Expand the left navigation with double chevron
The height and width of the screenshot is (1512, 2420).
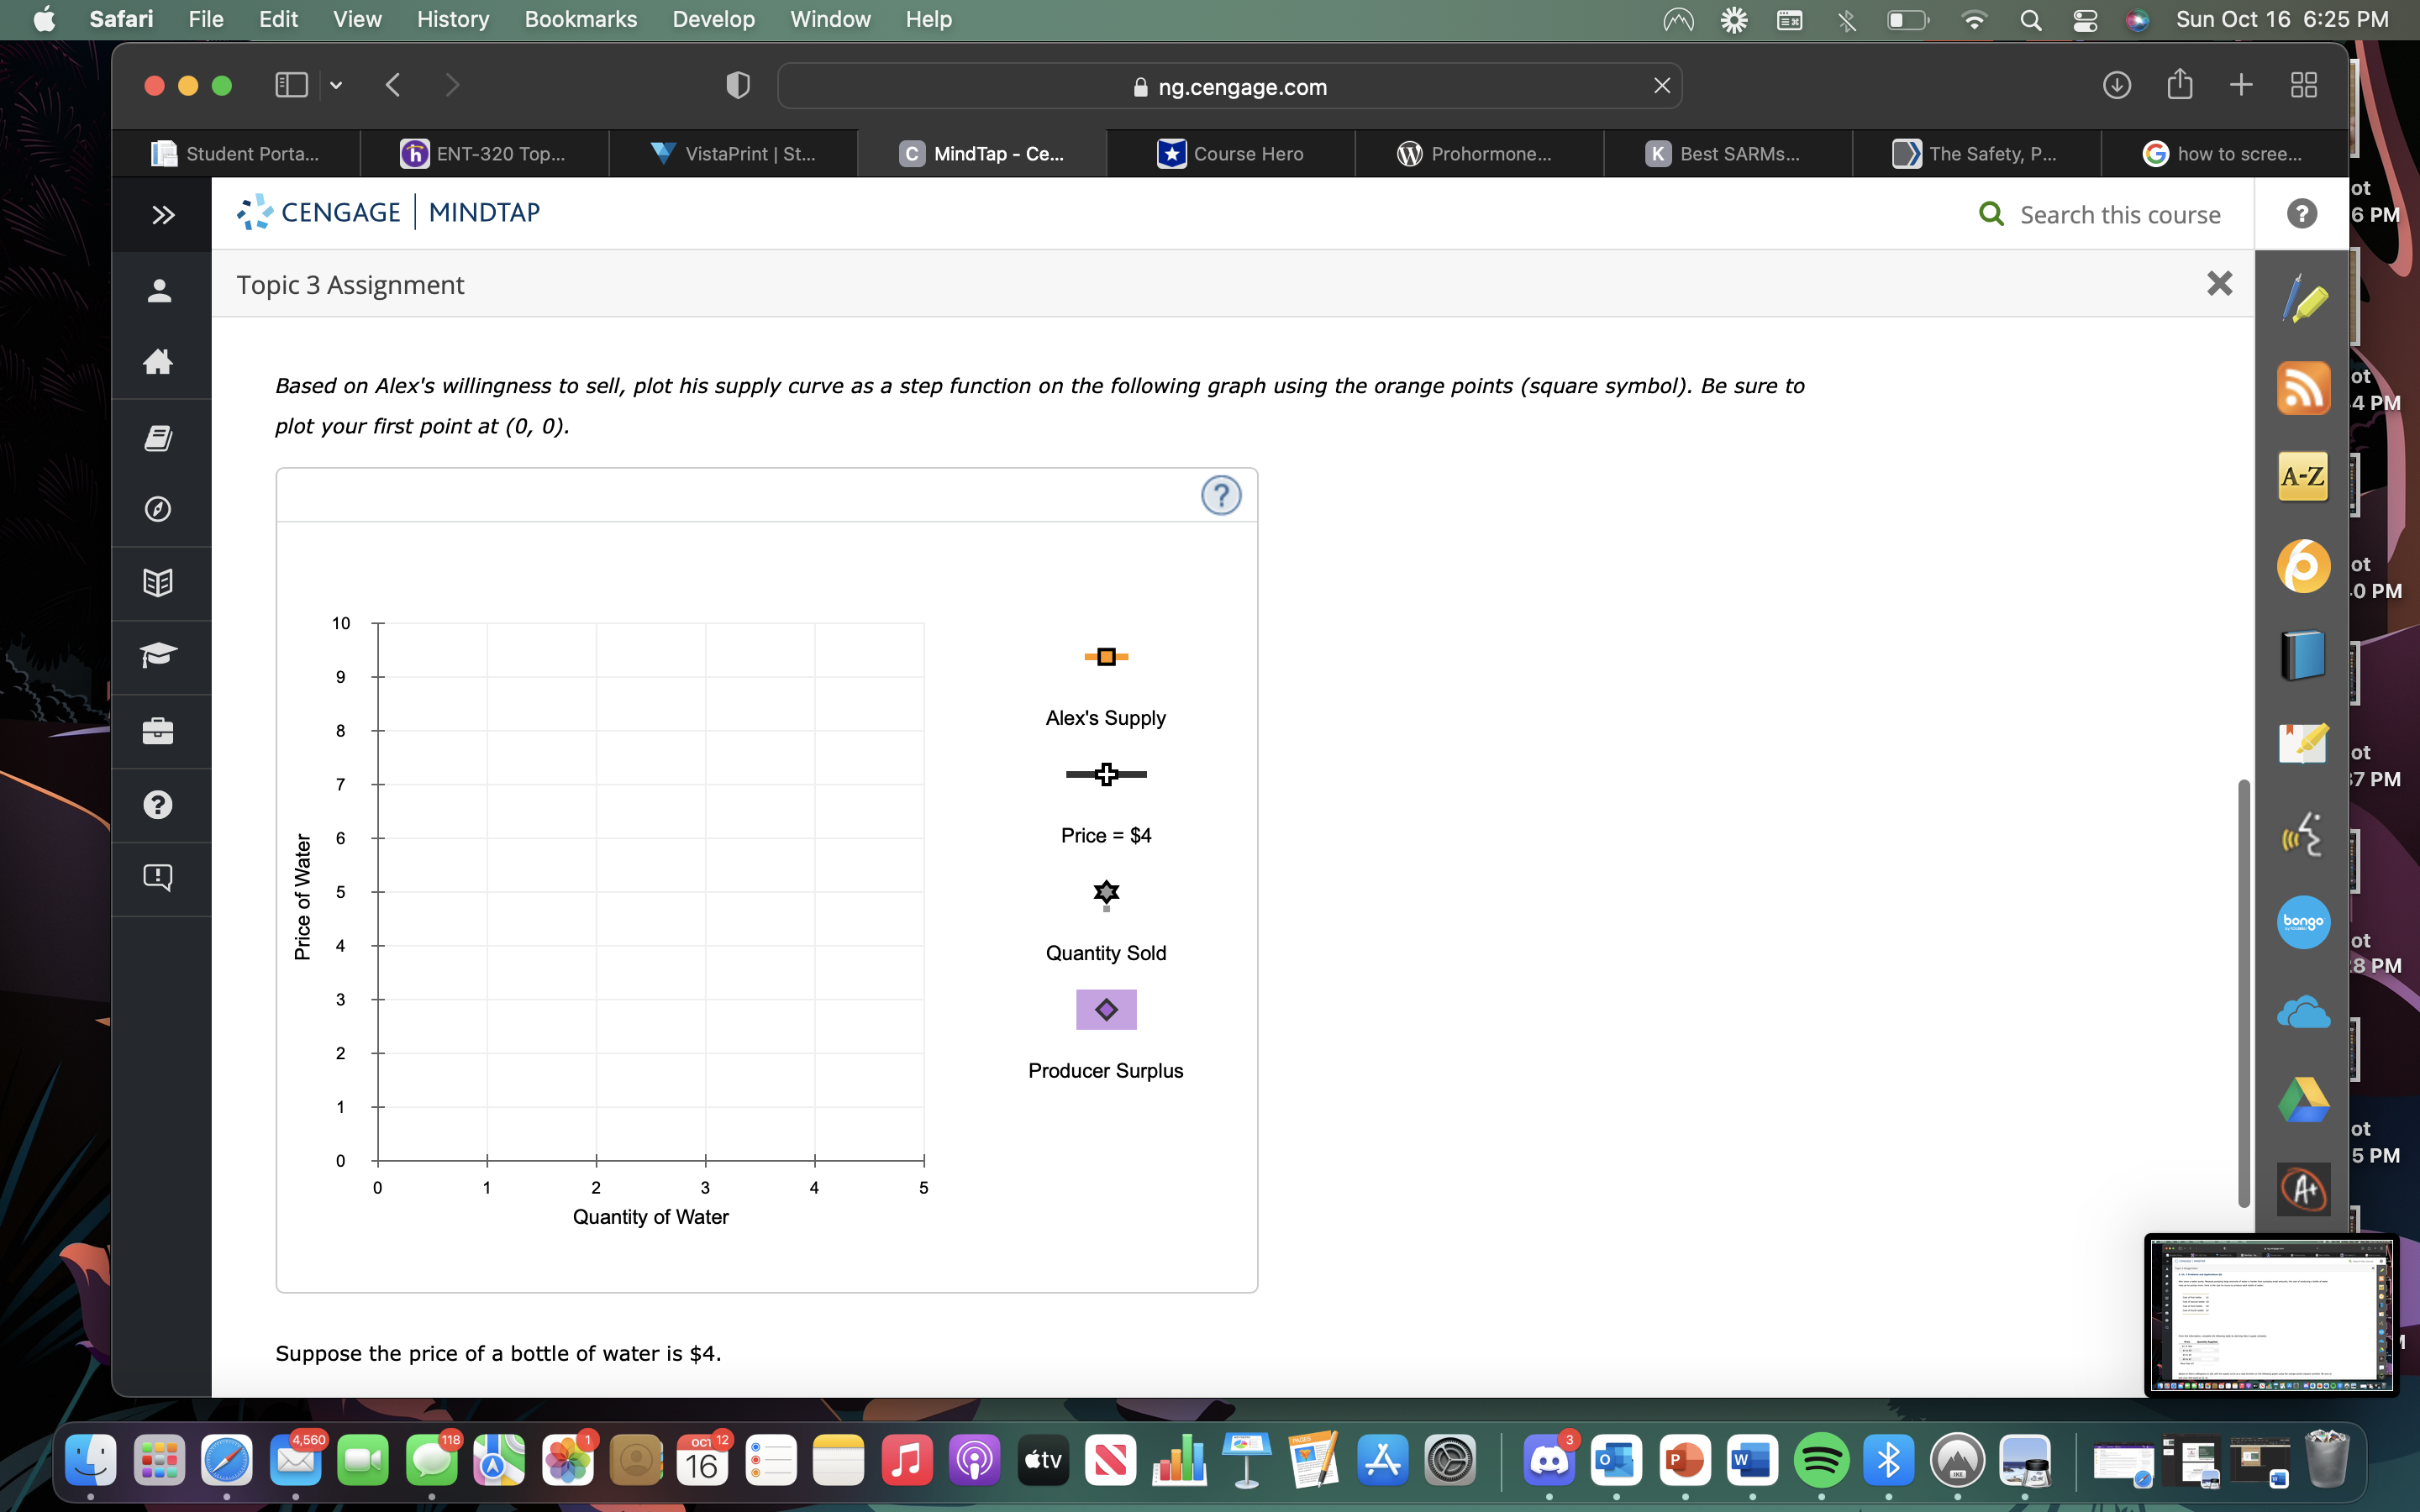(163, 214)
